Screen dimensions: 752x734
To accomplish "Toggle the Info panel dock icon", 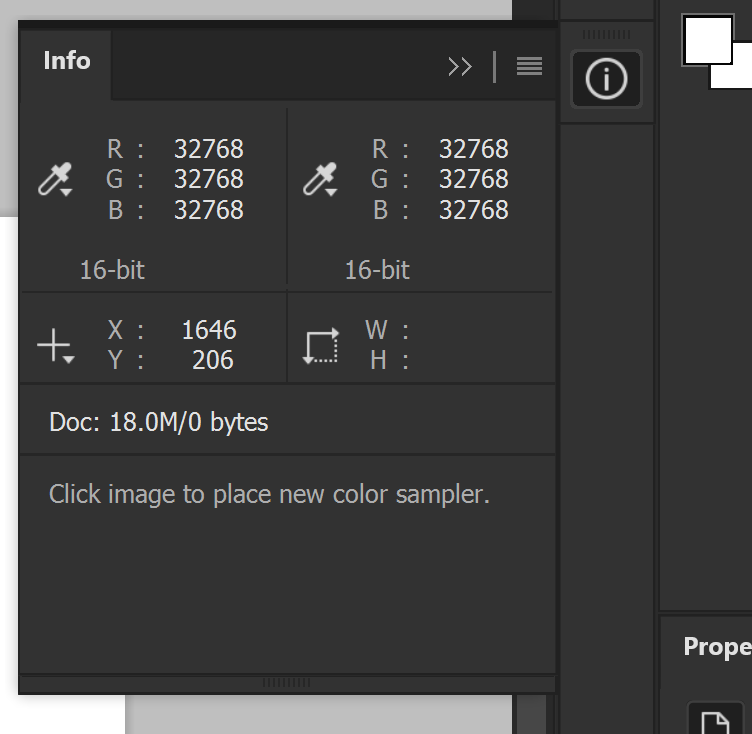I will pyautogui.click(x=606, y=79).
